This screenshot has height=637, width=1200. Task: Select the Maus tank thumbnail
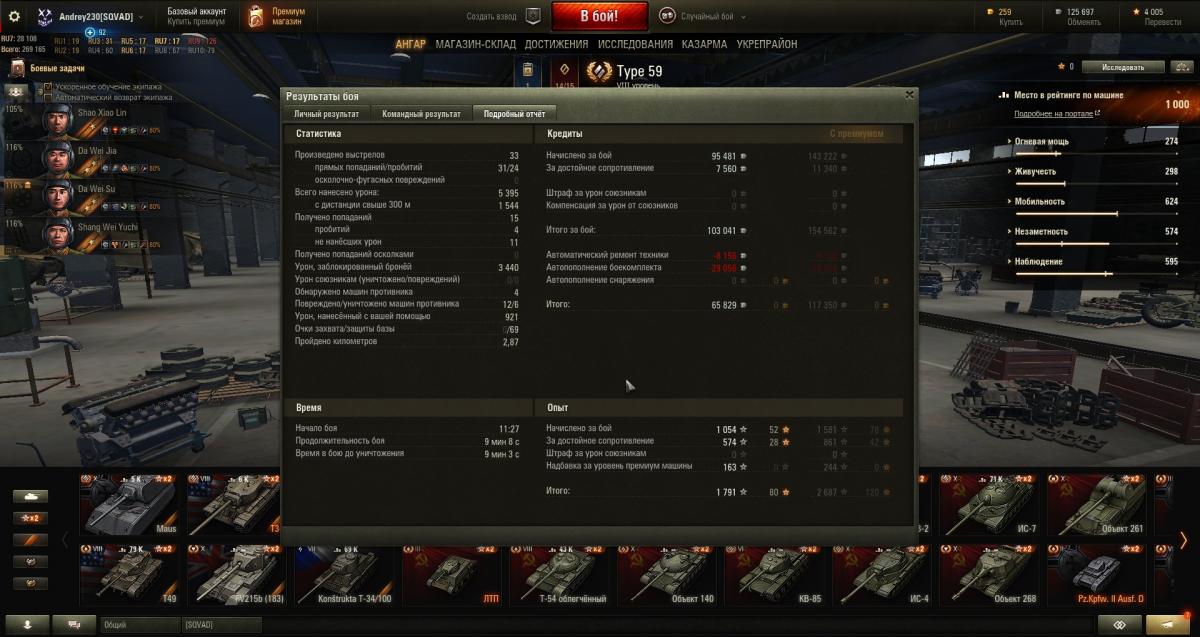point(129,504)
